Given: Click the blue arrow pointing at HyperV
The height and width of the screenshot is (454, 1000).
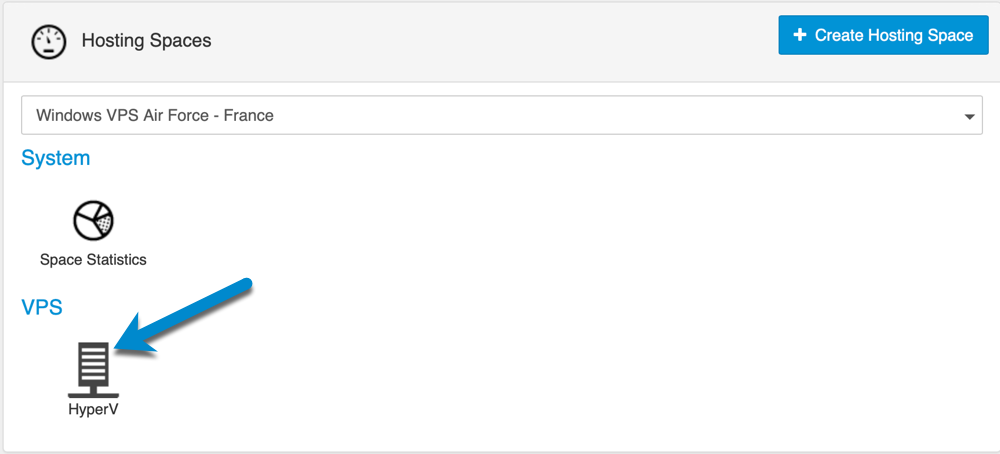Looking at the screenshot, I should [x=184, y=316].
